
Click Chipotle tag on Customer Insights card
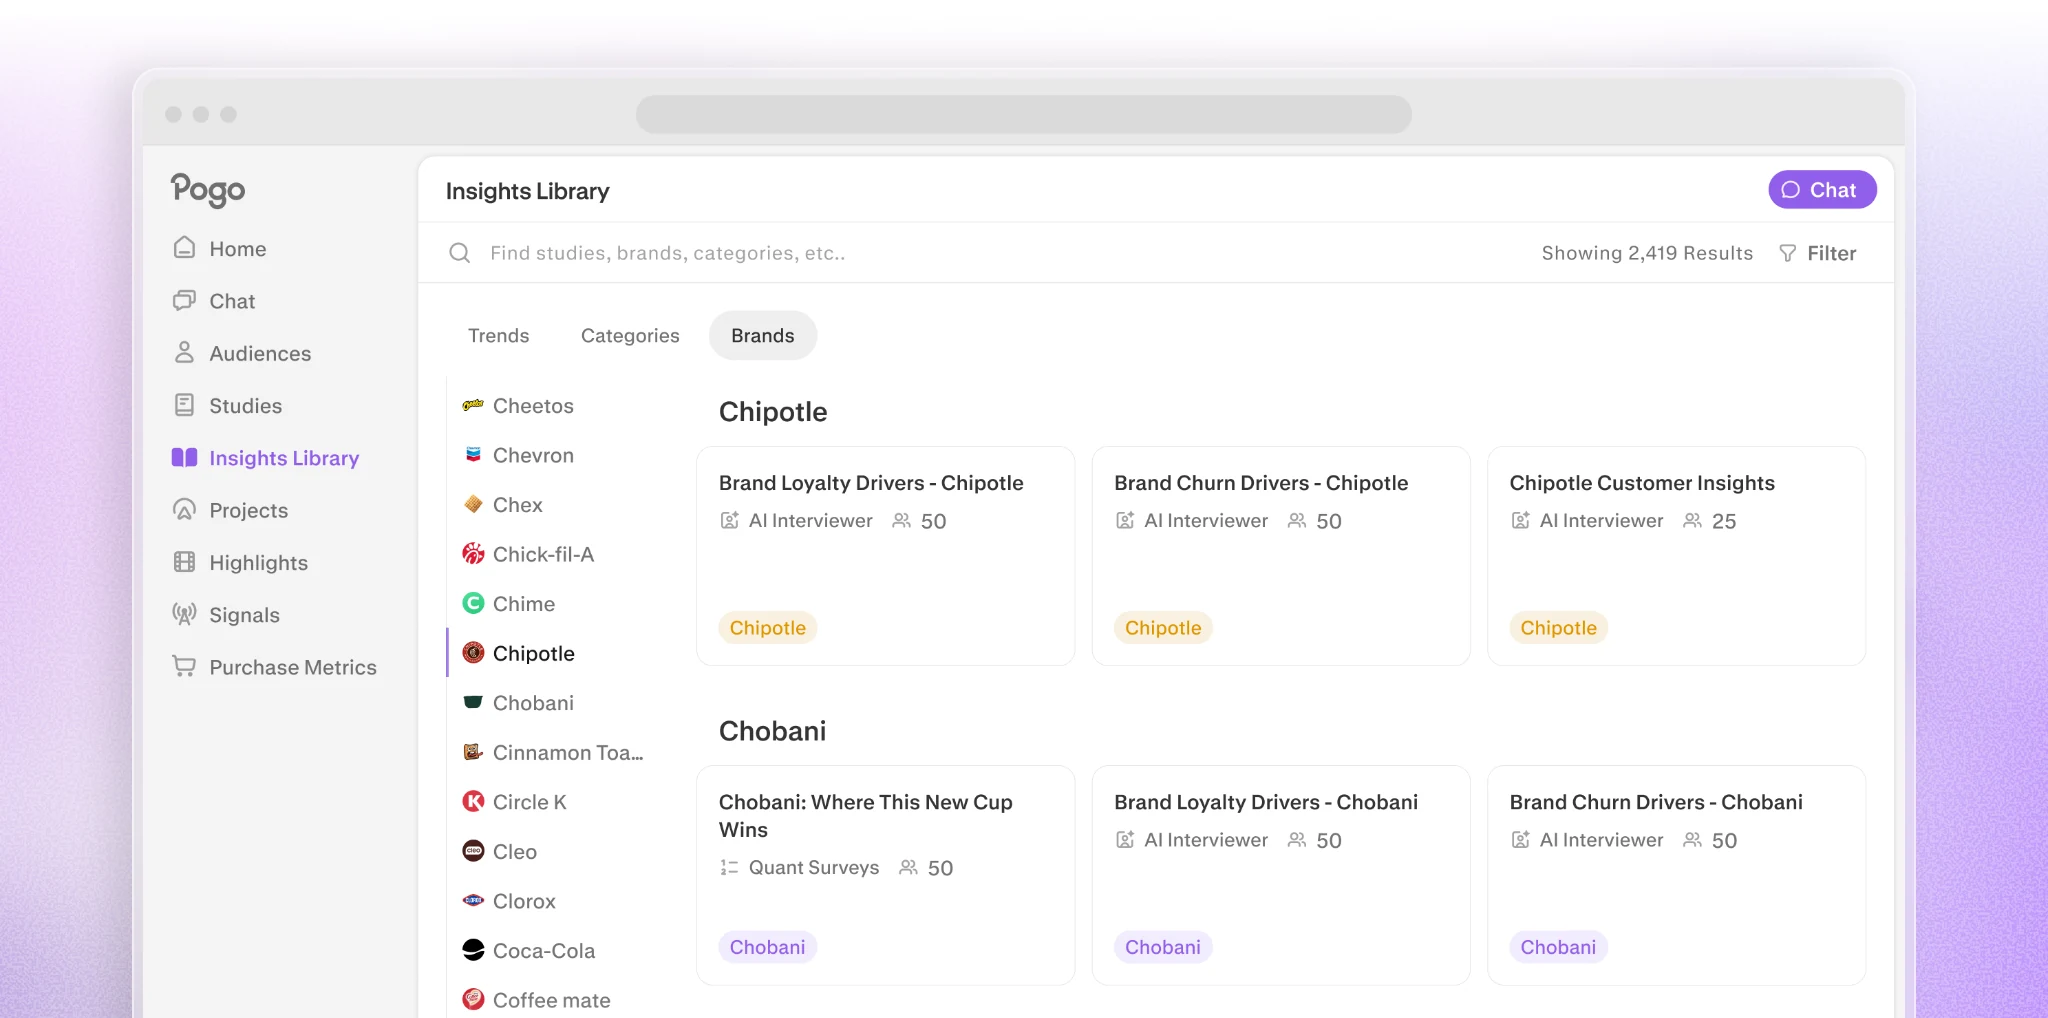1558,627
